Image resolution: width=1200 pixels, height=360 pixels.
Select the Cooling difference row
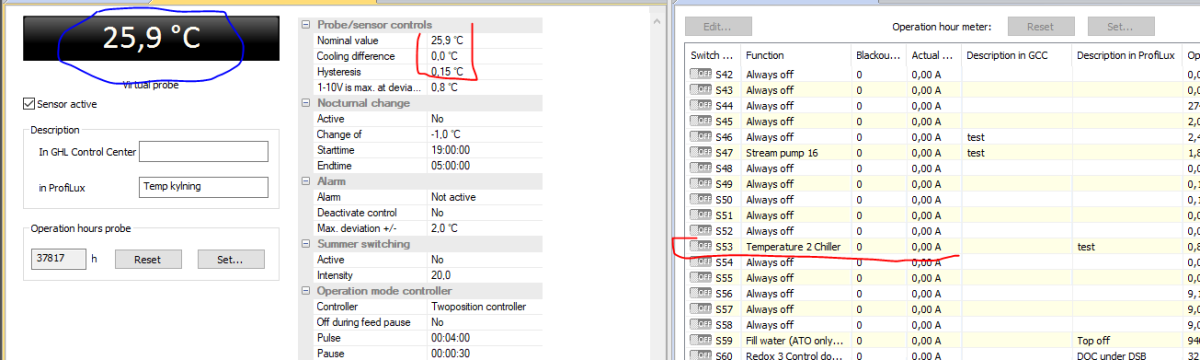(429, 56)
